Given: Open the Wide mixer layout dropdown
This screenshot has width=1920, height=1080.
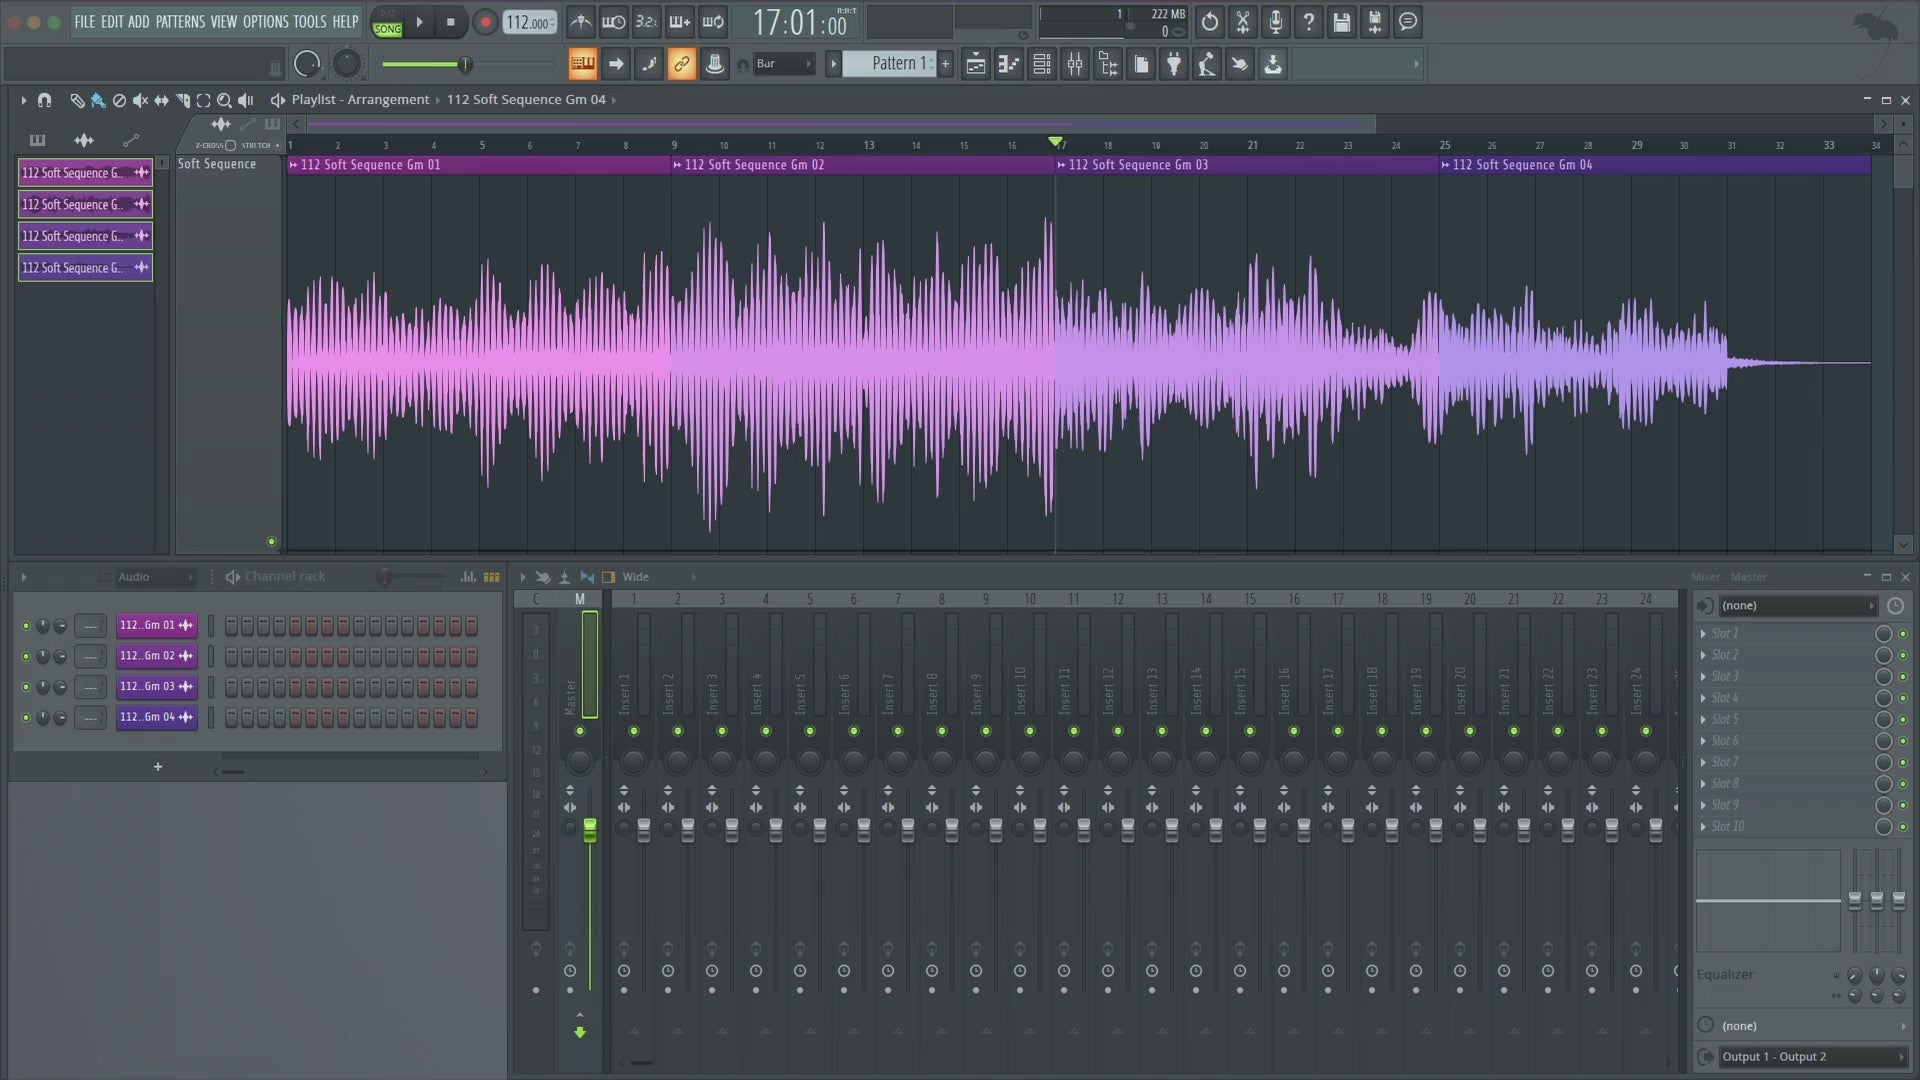Looking at the screenshot, I should pyautogui.click(x=657, y=577).
